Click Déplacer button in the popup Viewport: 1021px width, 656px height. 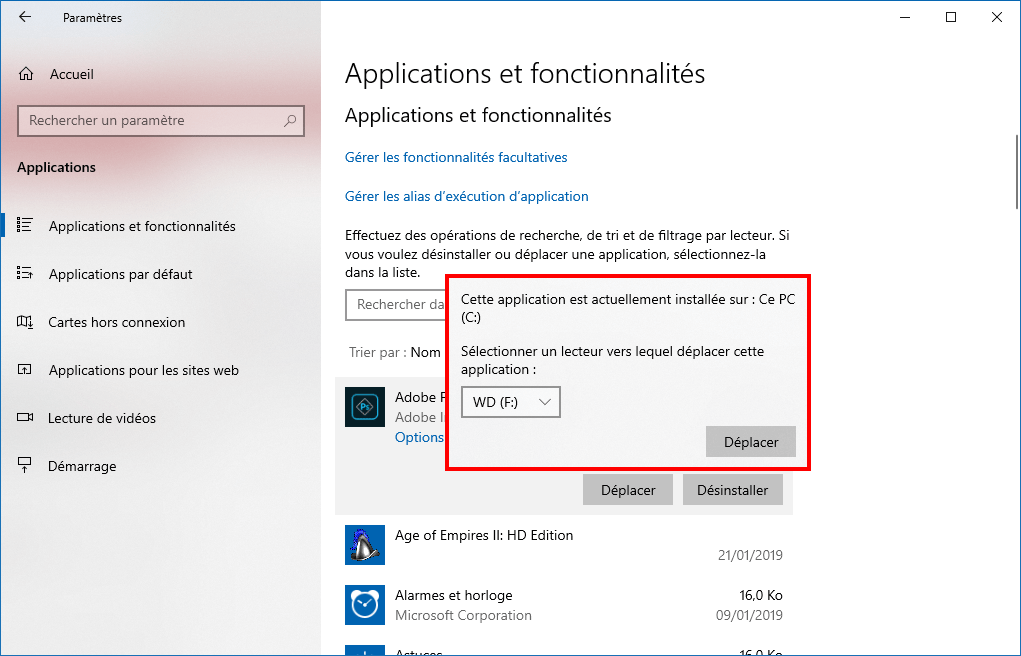tap(751, 442)
